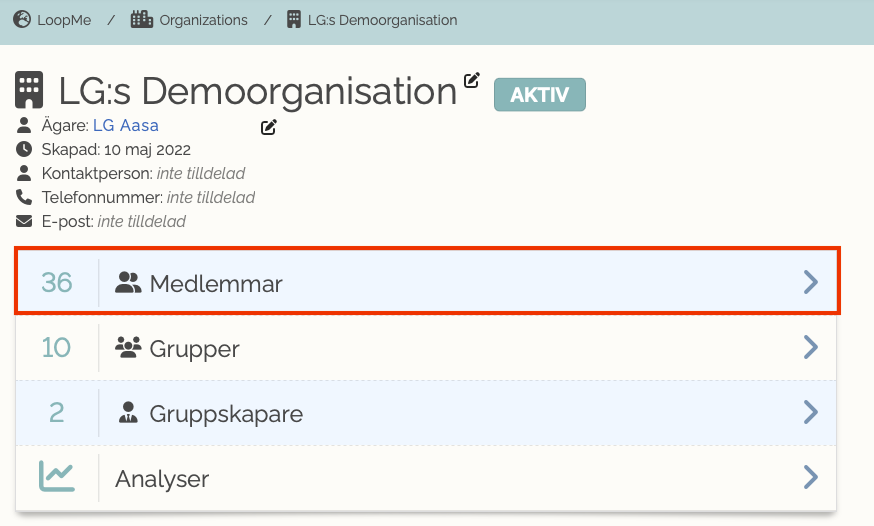Click the LoopMe globe icon in breadcrumb
The height and width of the screenshot is (526, 874).
pyautogui.click(x=21, y=19)
